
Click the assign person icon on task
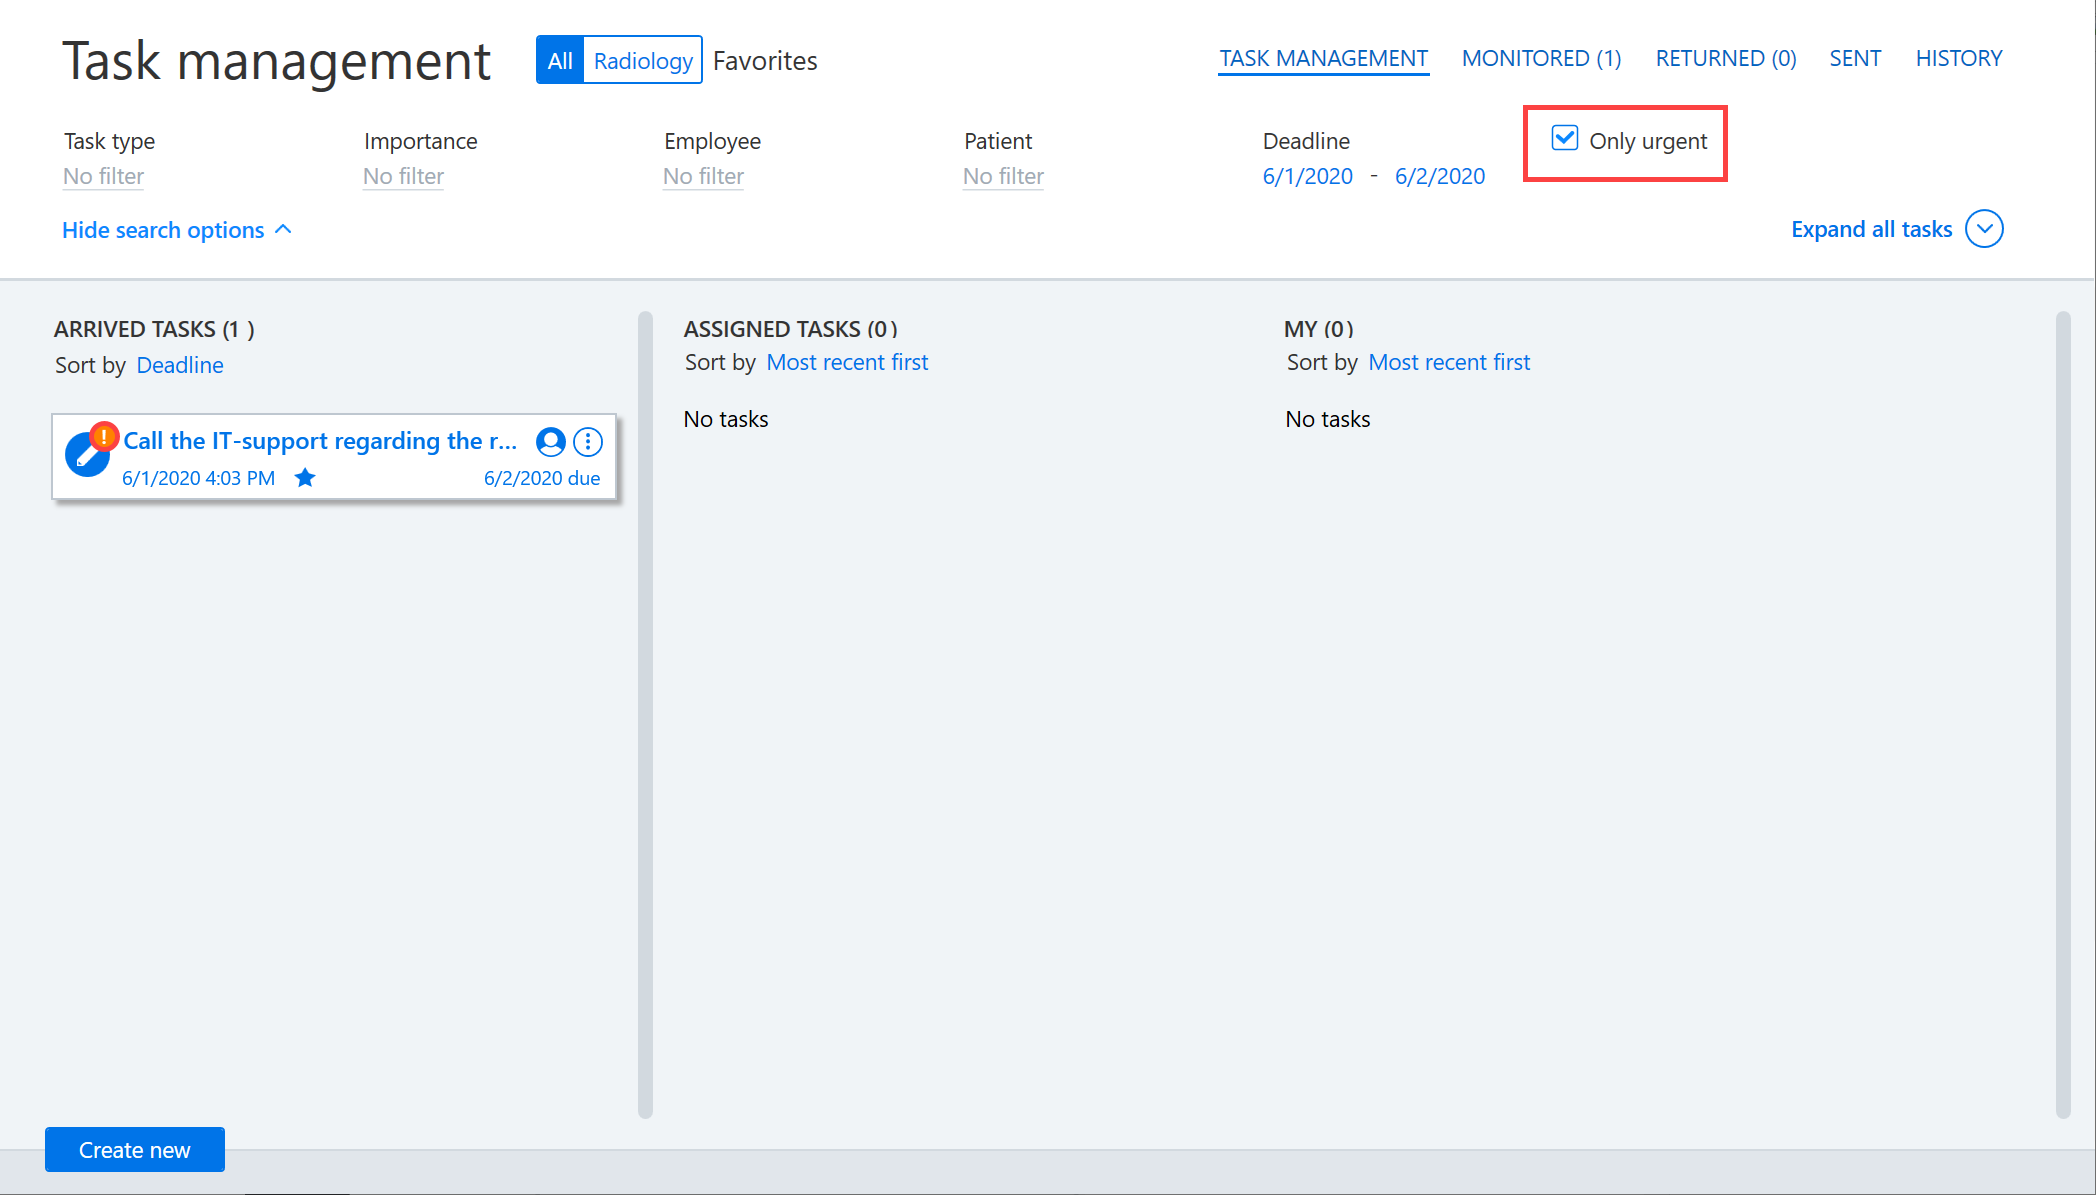point(551,441)
